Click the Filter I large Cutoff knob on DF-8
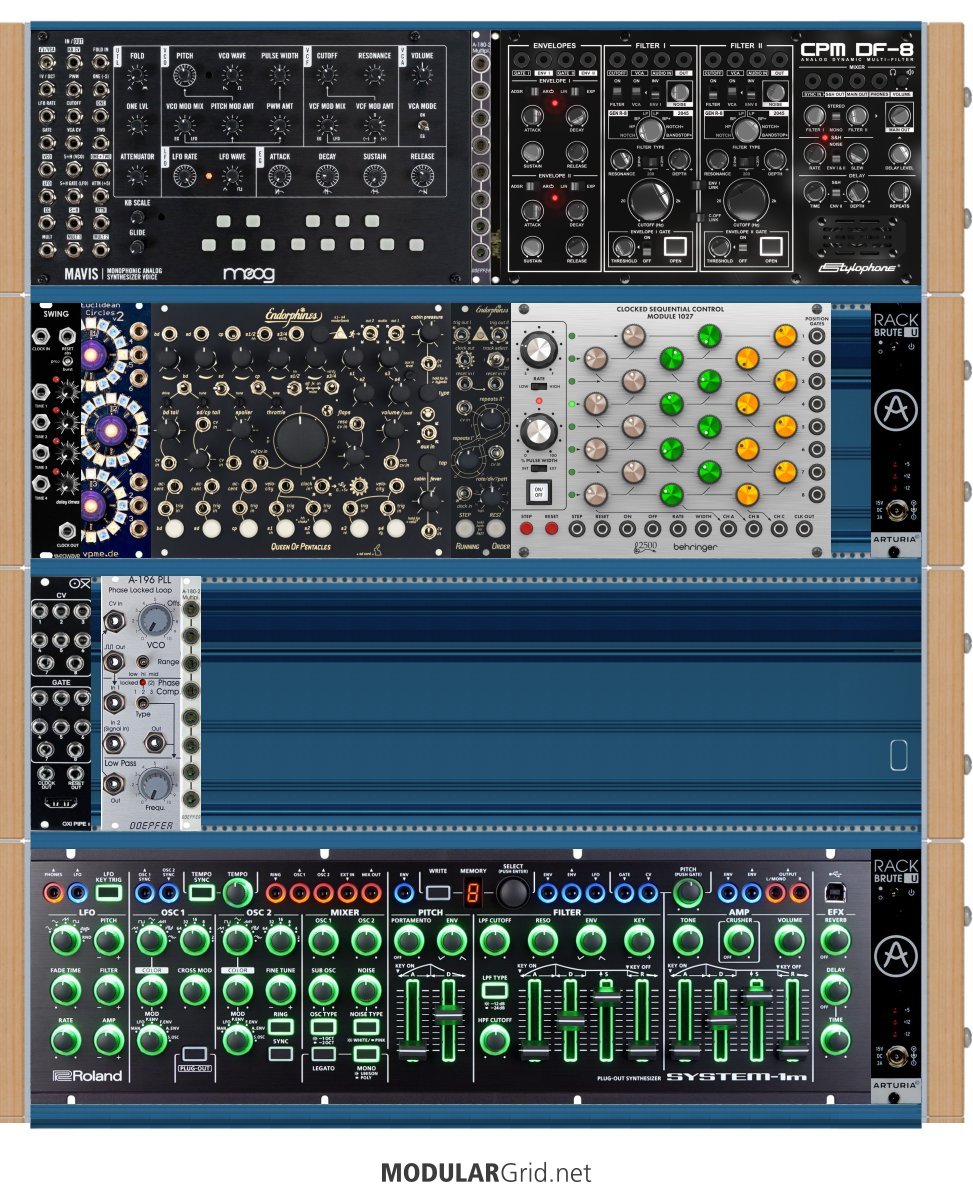The height and width of the screenshot is (1194, 973). [x=649, y=201]
